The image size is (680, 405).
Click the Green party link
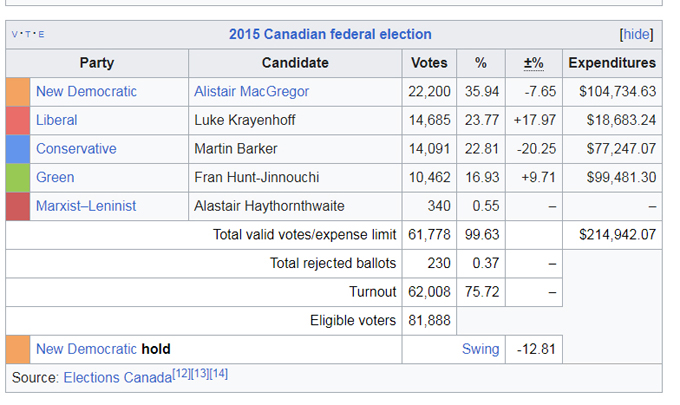55,178
